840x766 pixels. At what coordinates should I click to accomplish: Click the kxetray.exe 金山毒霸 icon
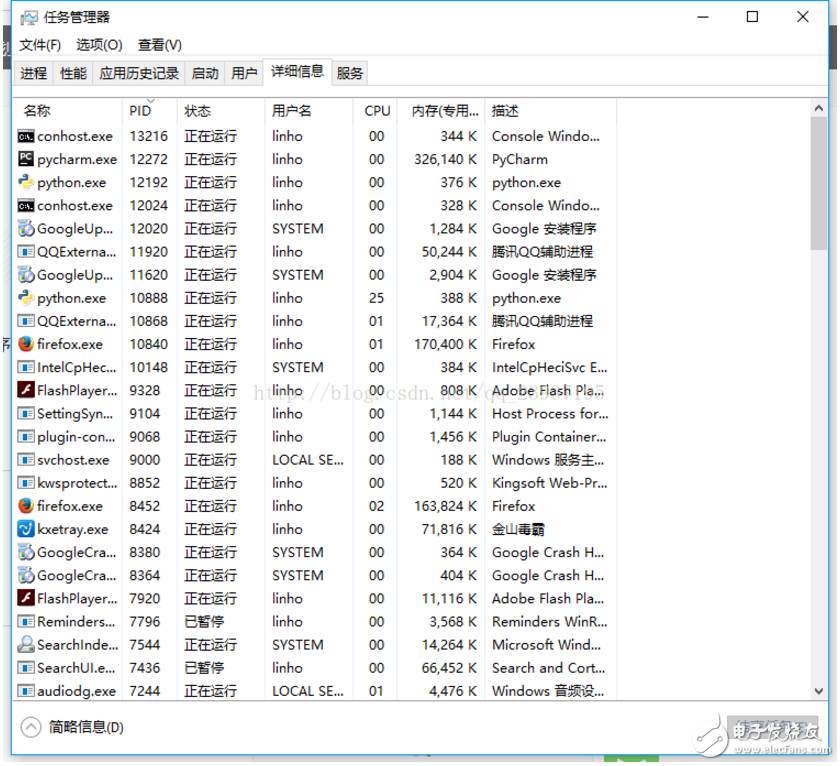(x=25, y=529)
